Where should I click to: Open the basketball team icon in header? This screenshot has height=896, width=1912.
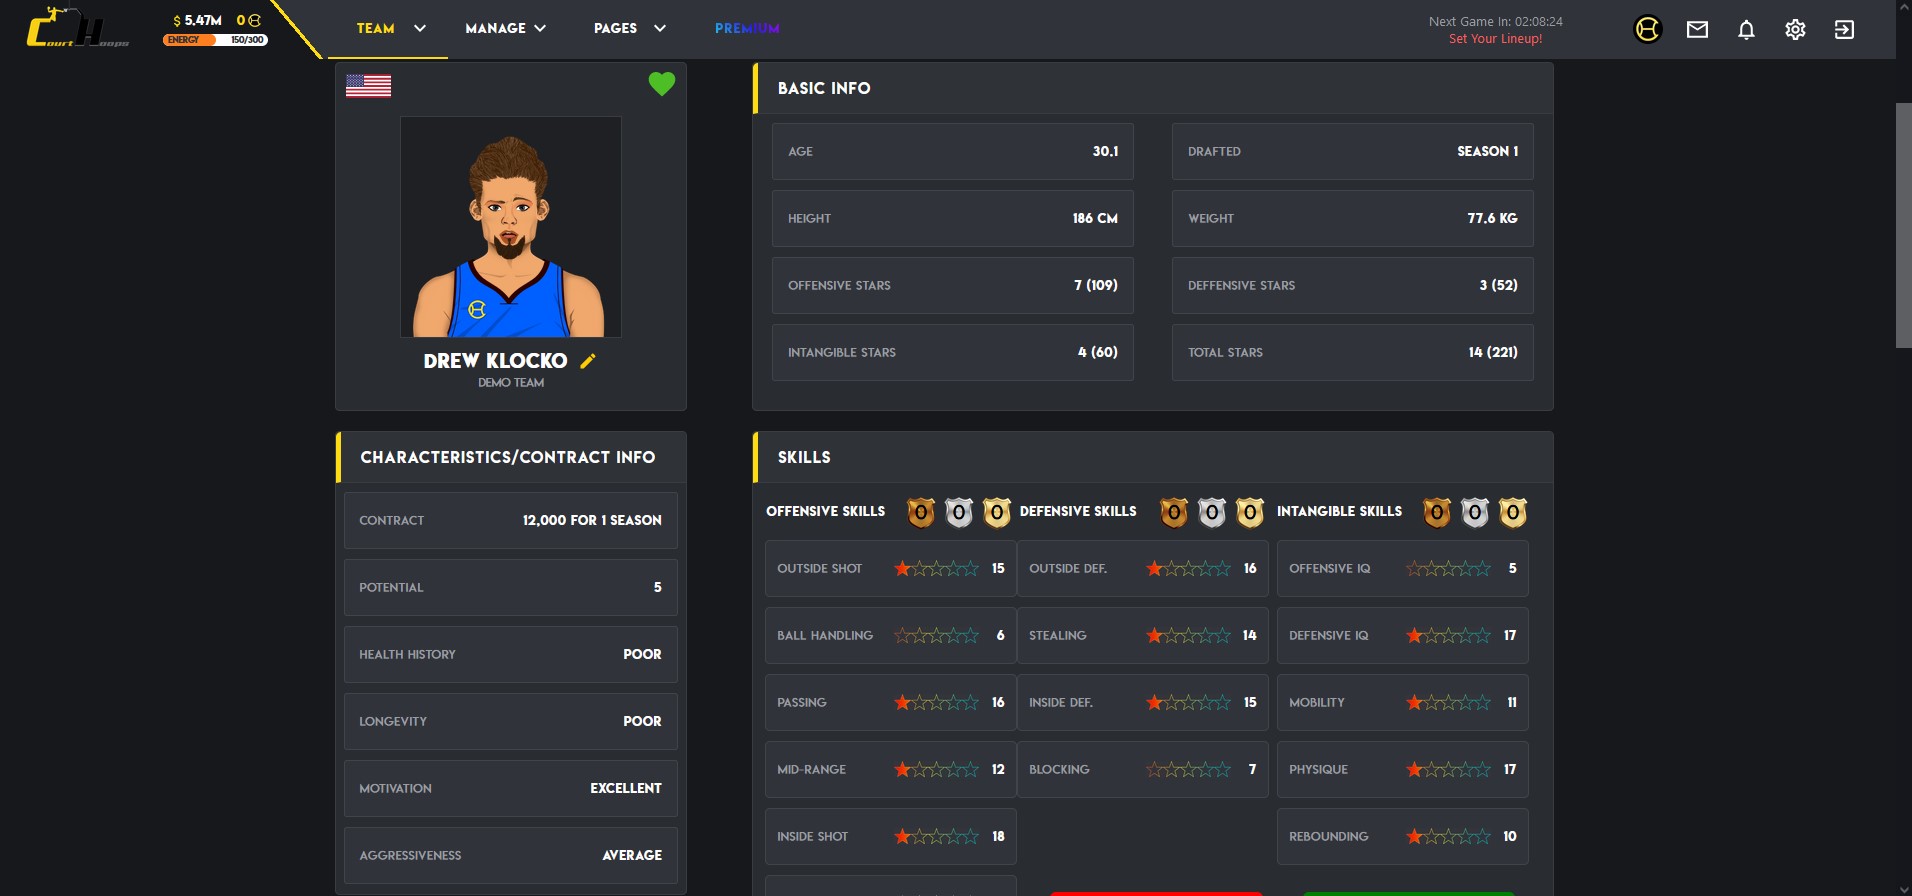(1647, 29)
